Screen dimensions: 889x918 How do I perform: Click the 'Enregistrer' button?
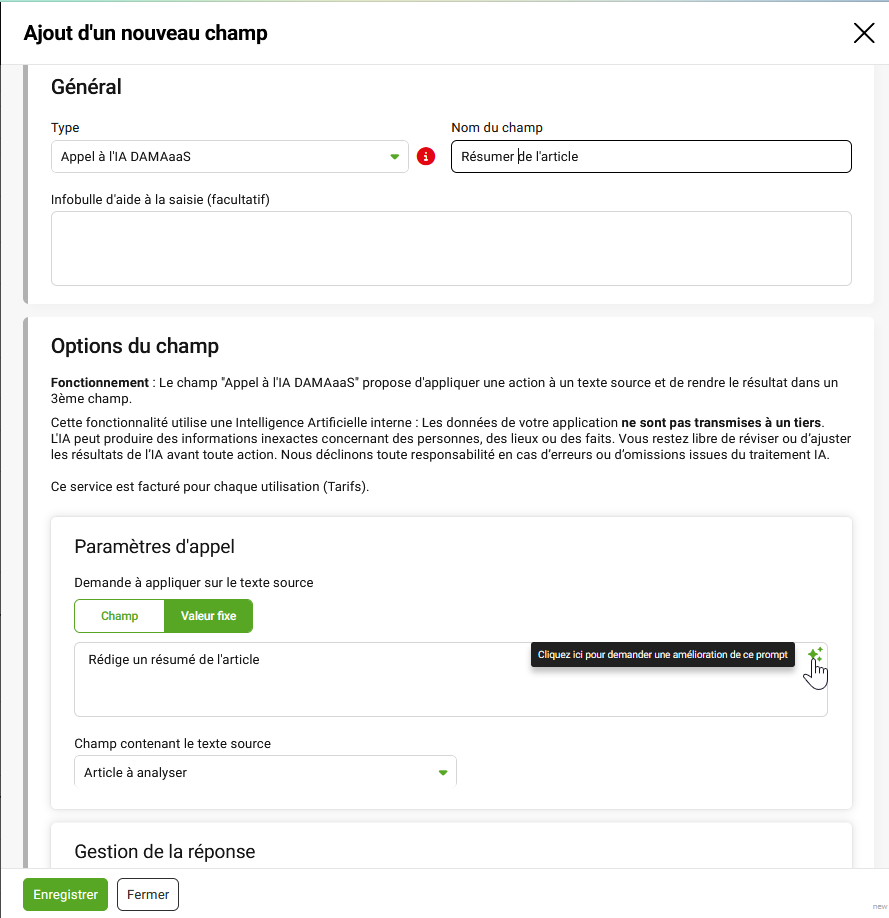[x=66, y=895]
